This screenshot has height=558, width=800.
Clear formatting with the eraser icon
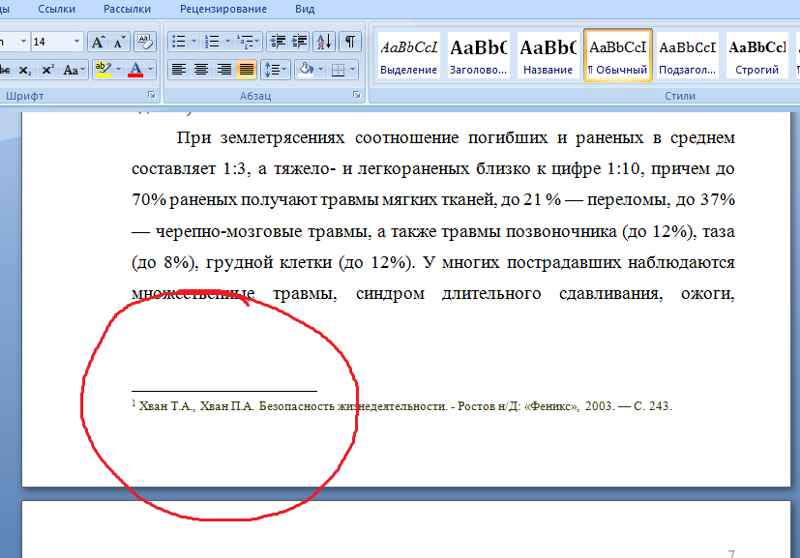tap(145, 42)
